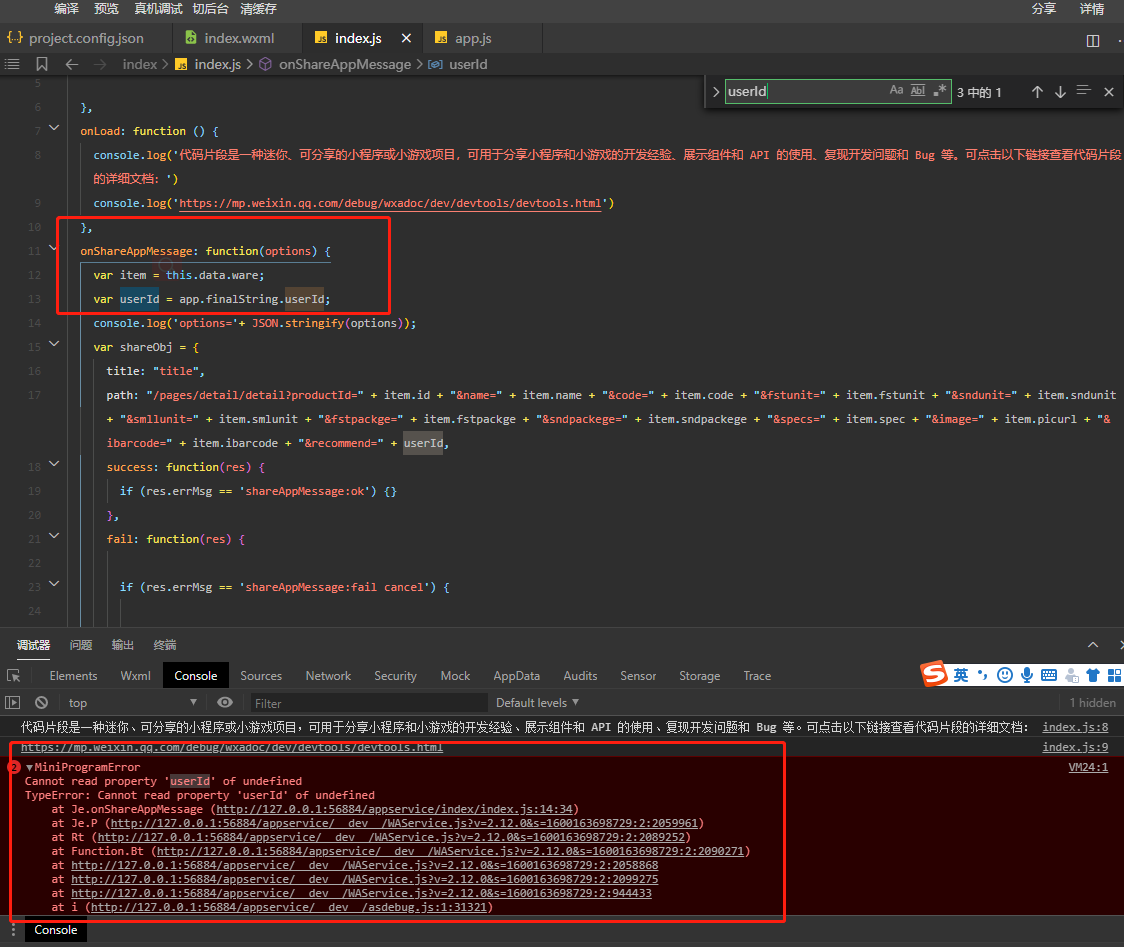The height and width of the screenshot is (947, 1124).
Task: Click the bookmark icon
Action: (42, 64)
